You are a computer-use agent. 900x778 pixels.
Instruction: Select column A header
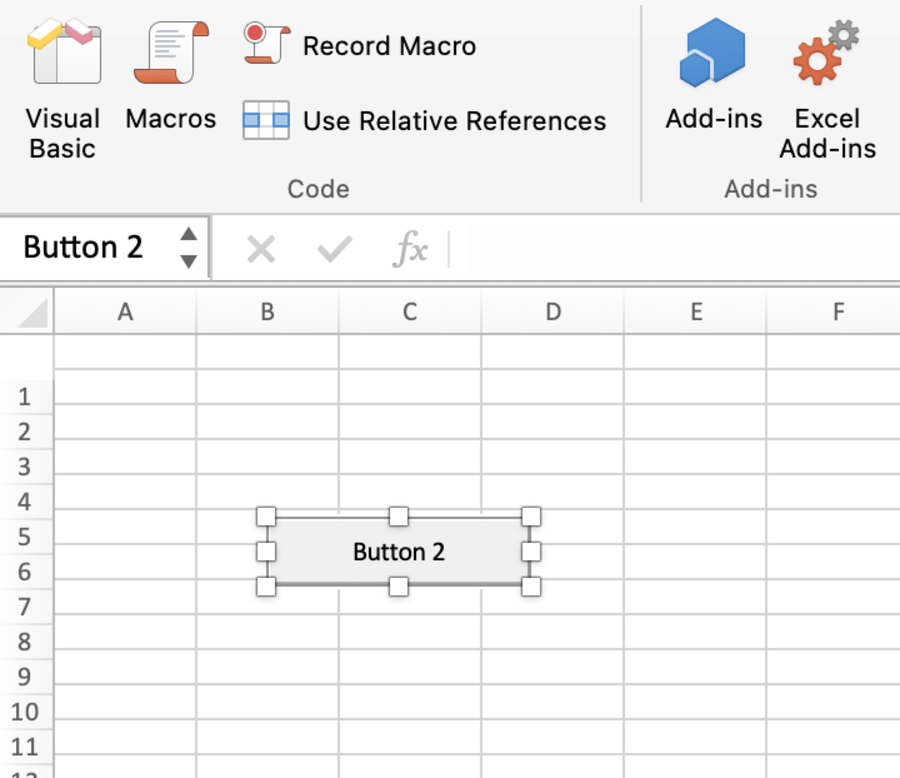[x=125, y=312]
